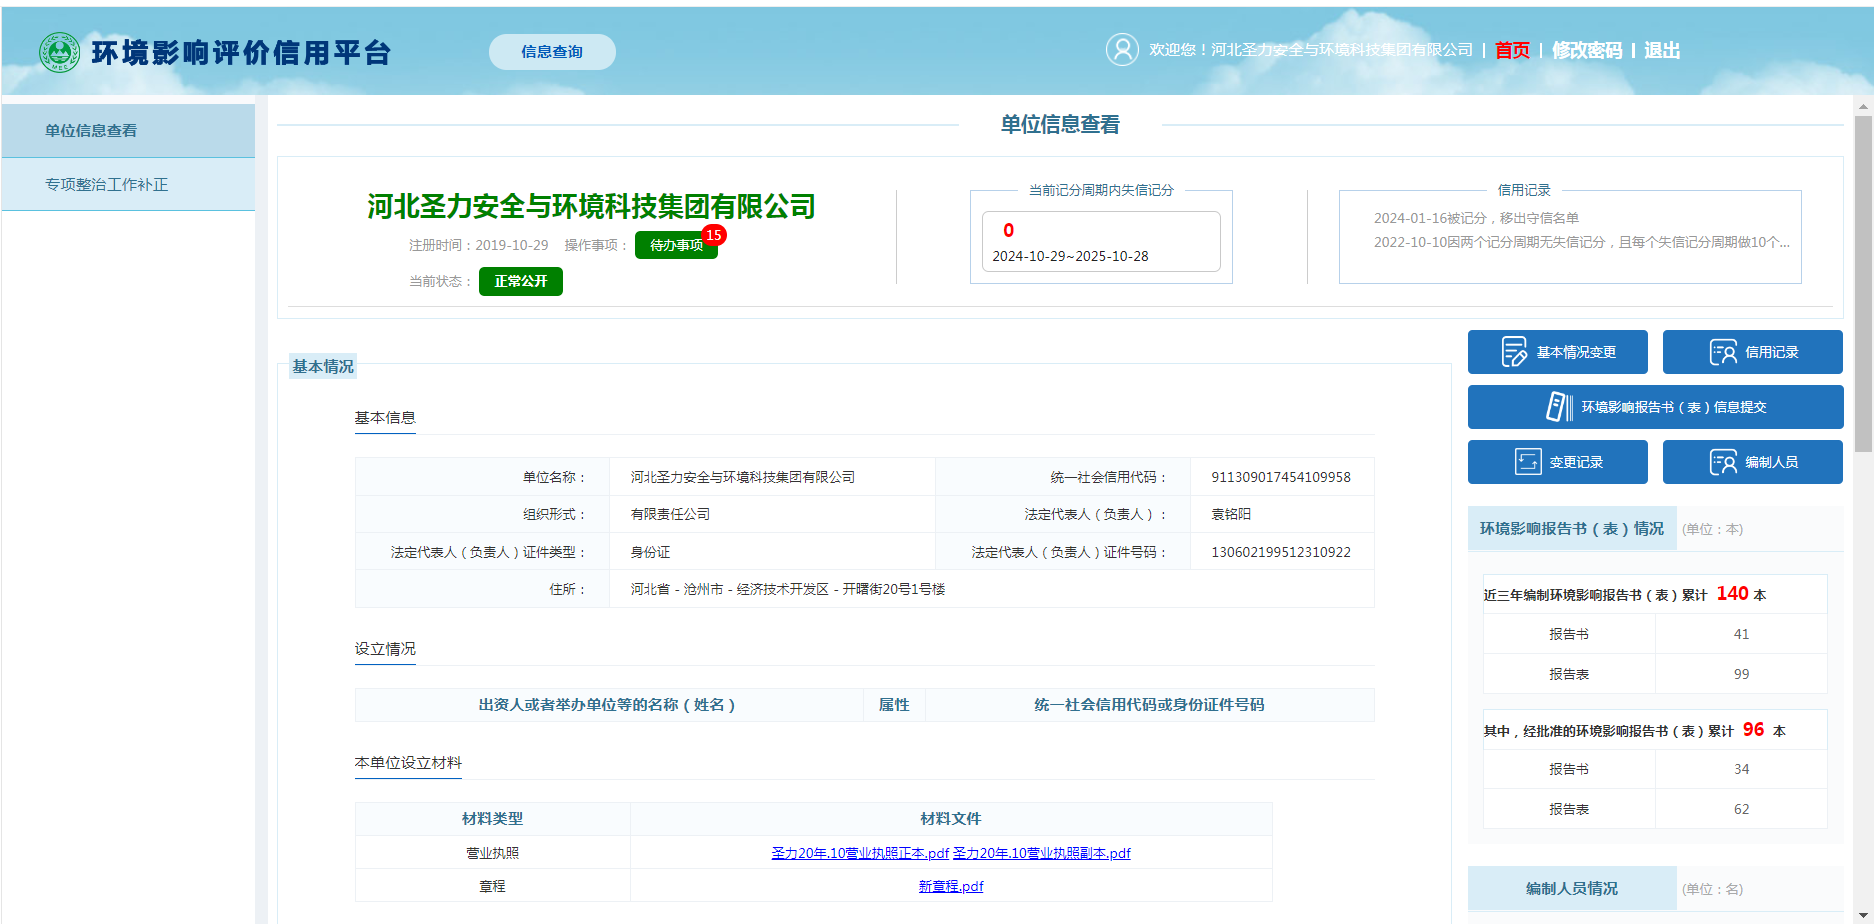Screen dimensions: 1874x924
Task: Click the 正常公开 status button
Action: click(520, 281)
